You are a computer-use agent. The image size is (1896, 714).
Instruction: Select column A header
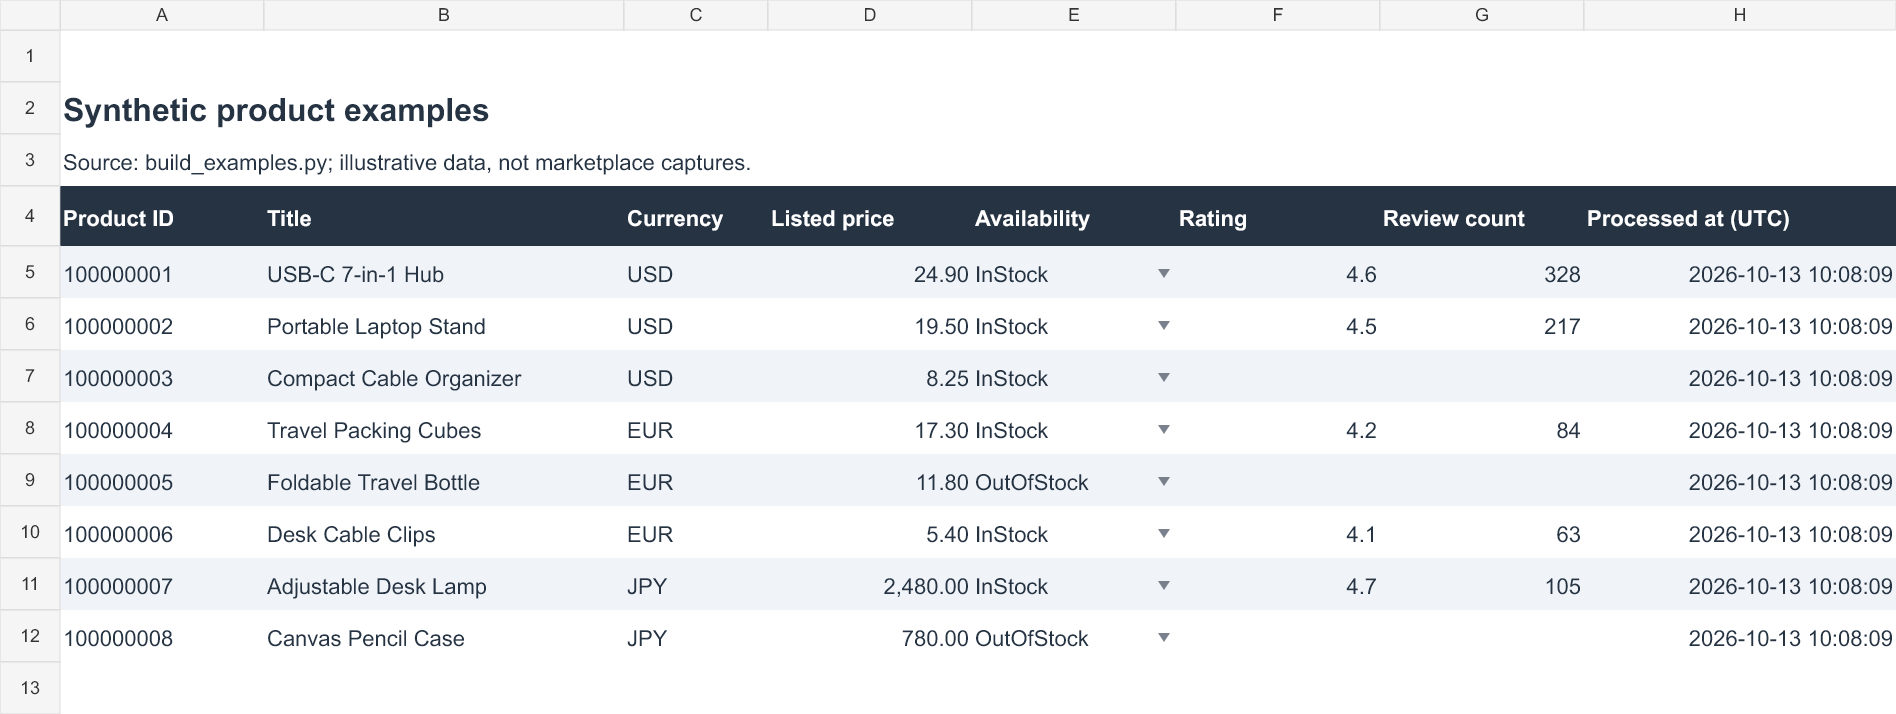click(x=162, y=15)
